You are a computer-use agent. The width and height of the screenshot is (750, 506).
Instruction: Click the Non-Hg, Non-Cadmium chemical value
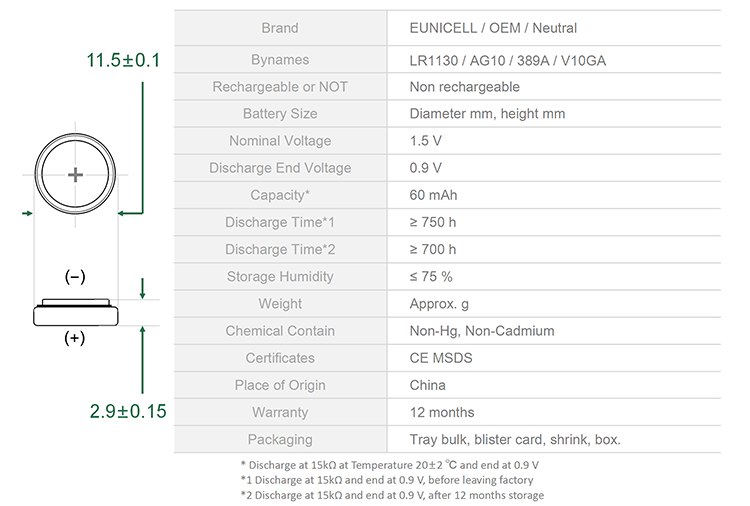[x=482, y=331]
